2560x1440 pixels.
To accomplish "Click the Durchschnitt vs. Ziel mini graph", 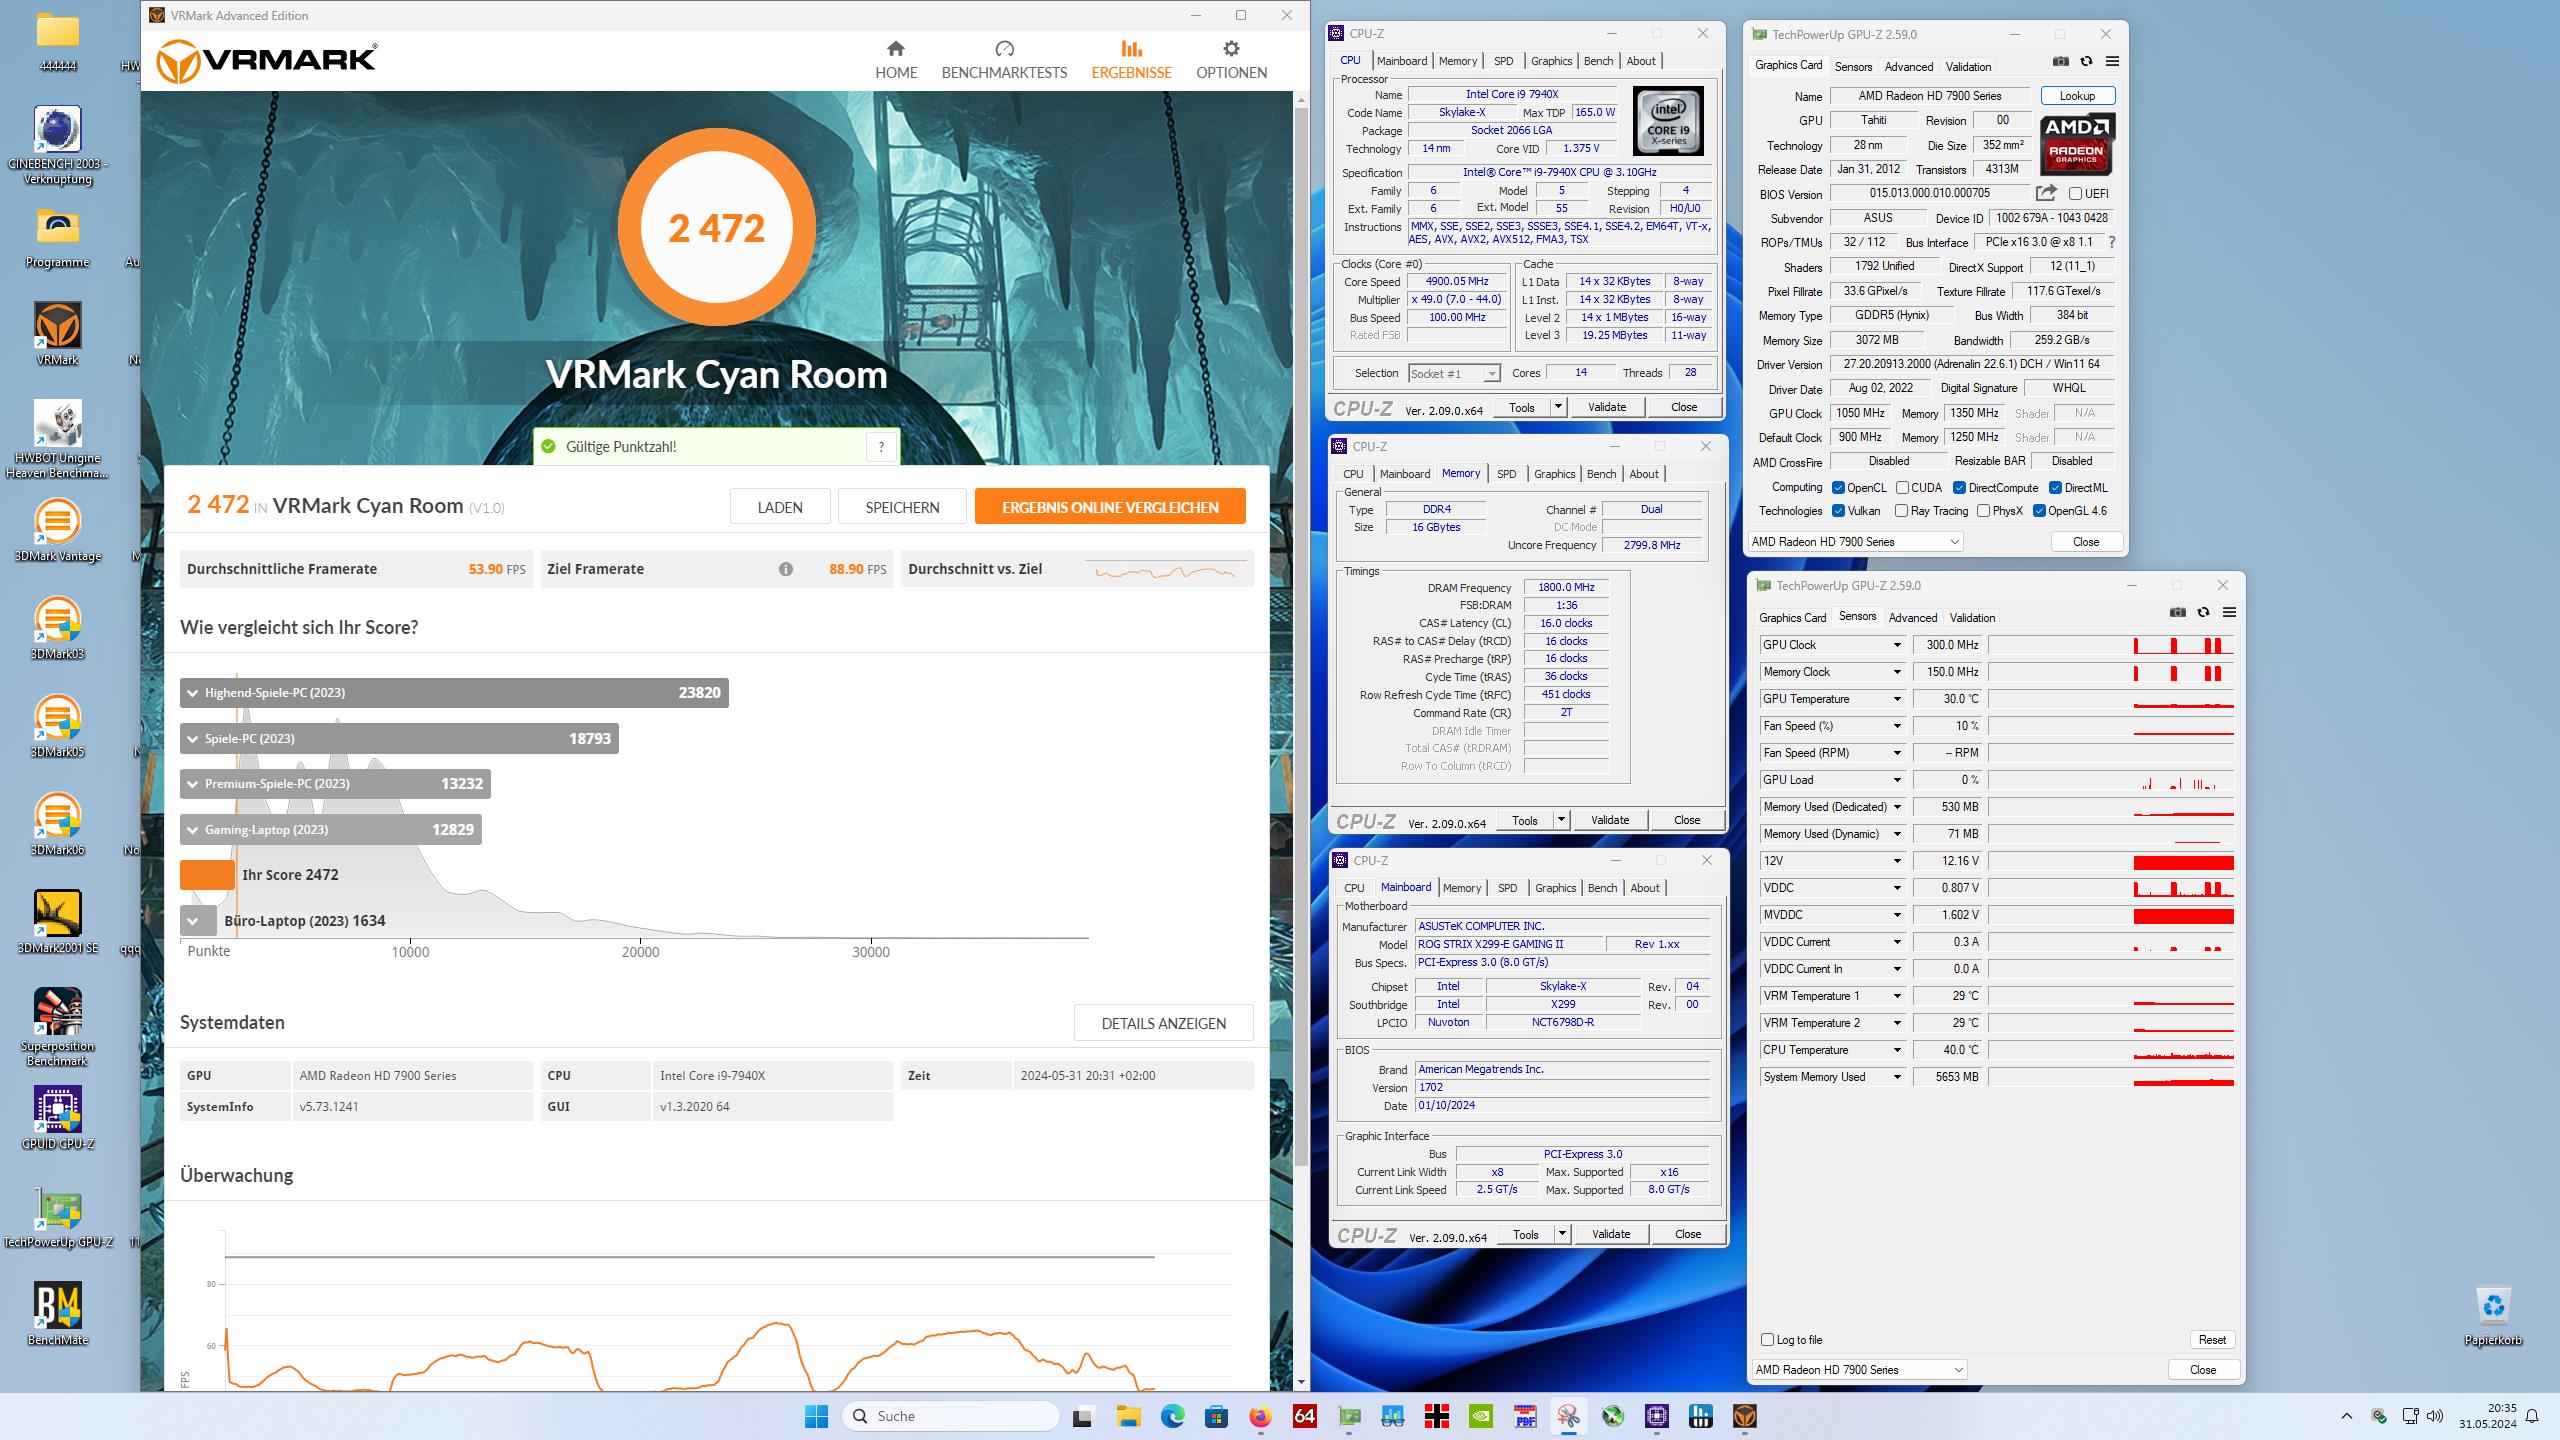I will point(1166,571).
